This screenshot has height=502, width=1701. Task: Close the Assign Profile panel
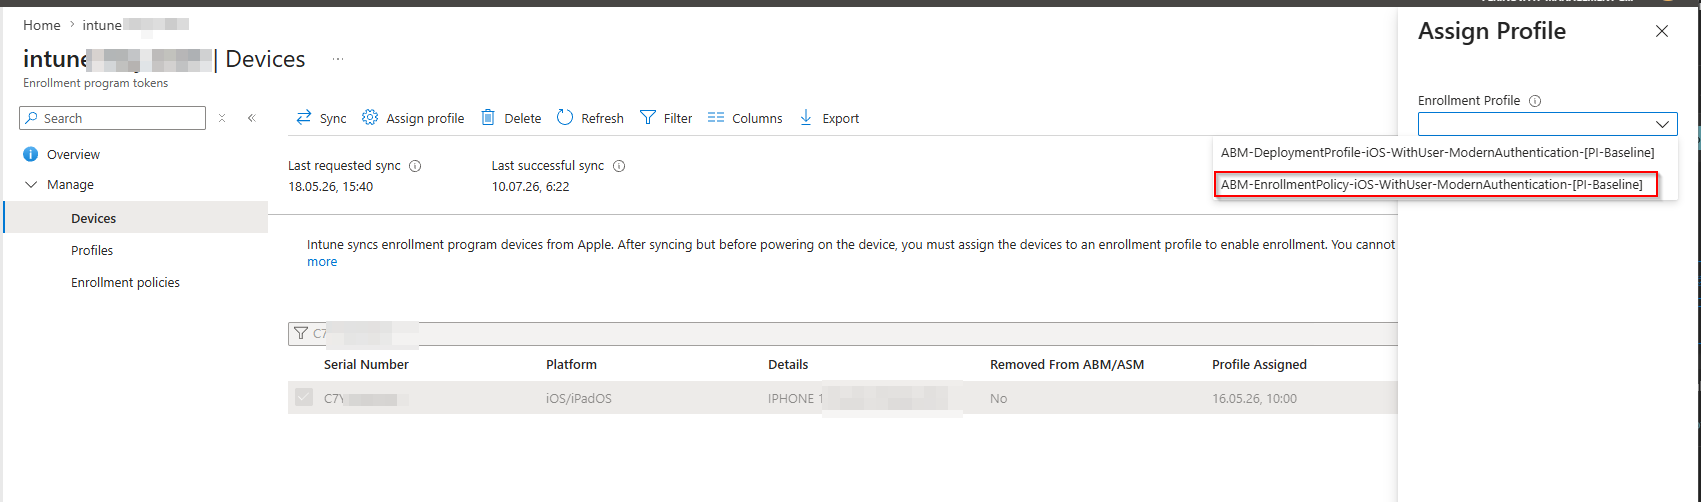1662,31
